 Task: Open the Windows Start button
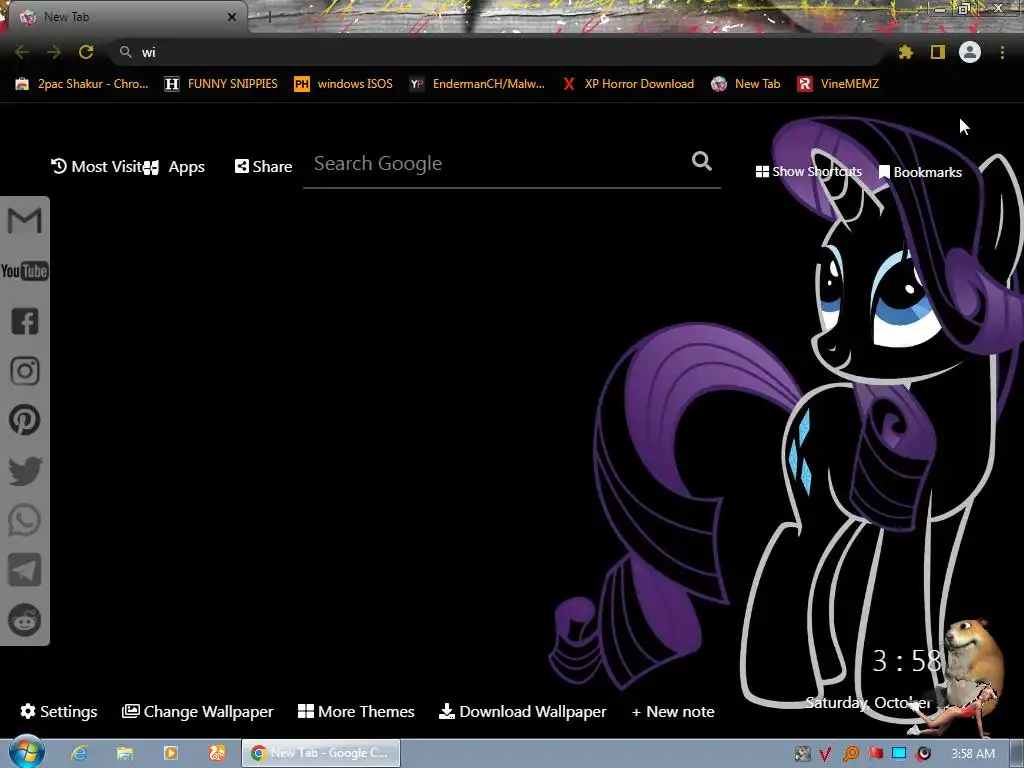(26, 752)
